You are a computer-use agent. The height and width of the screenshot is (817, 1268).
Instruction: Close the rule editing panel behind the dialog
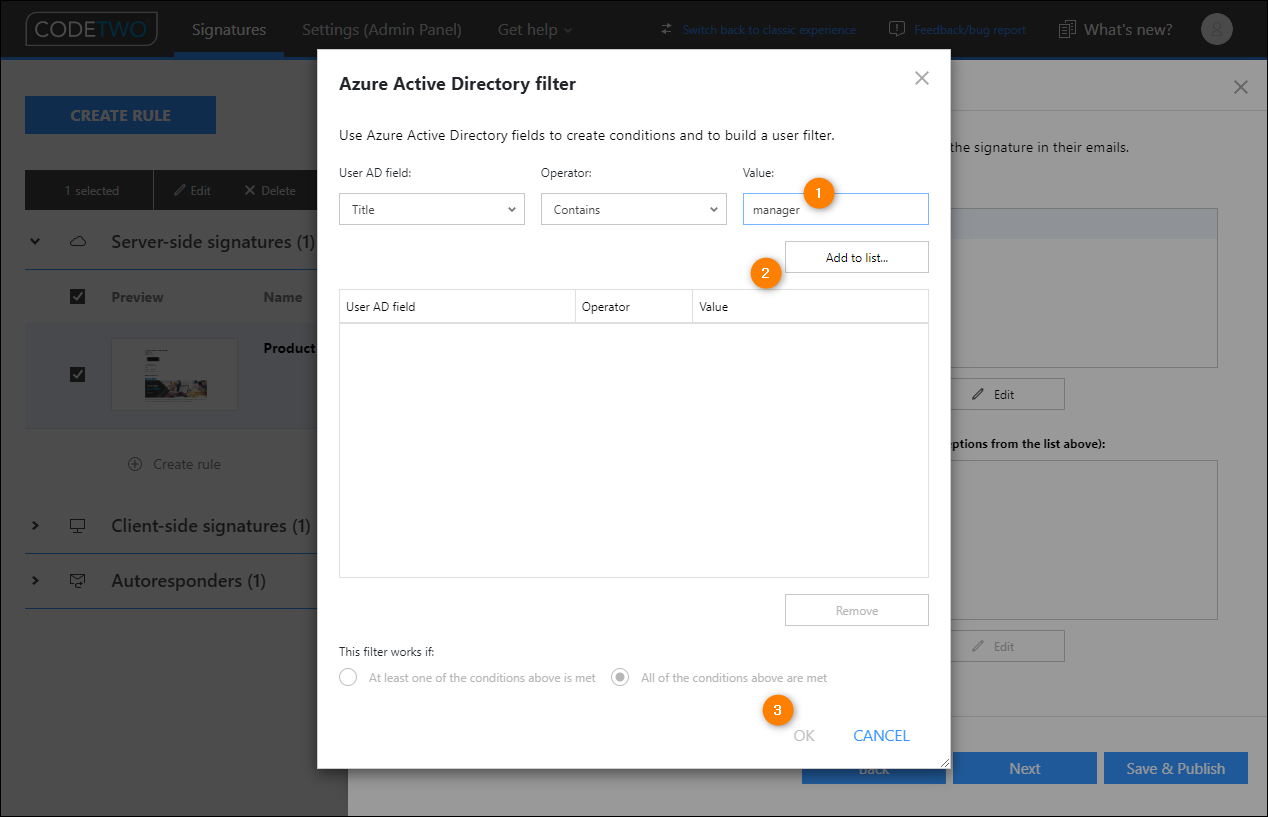[x=1241, y=87]
